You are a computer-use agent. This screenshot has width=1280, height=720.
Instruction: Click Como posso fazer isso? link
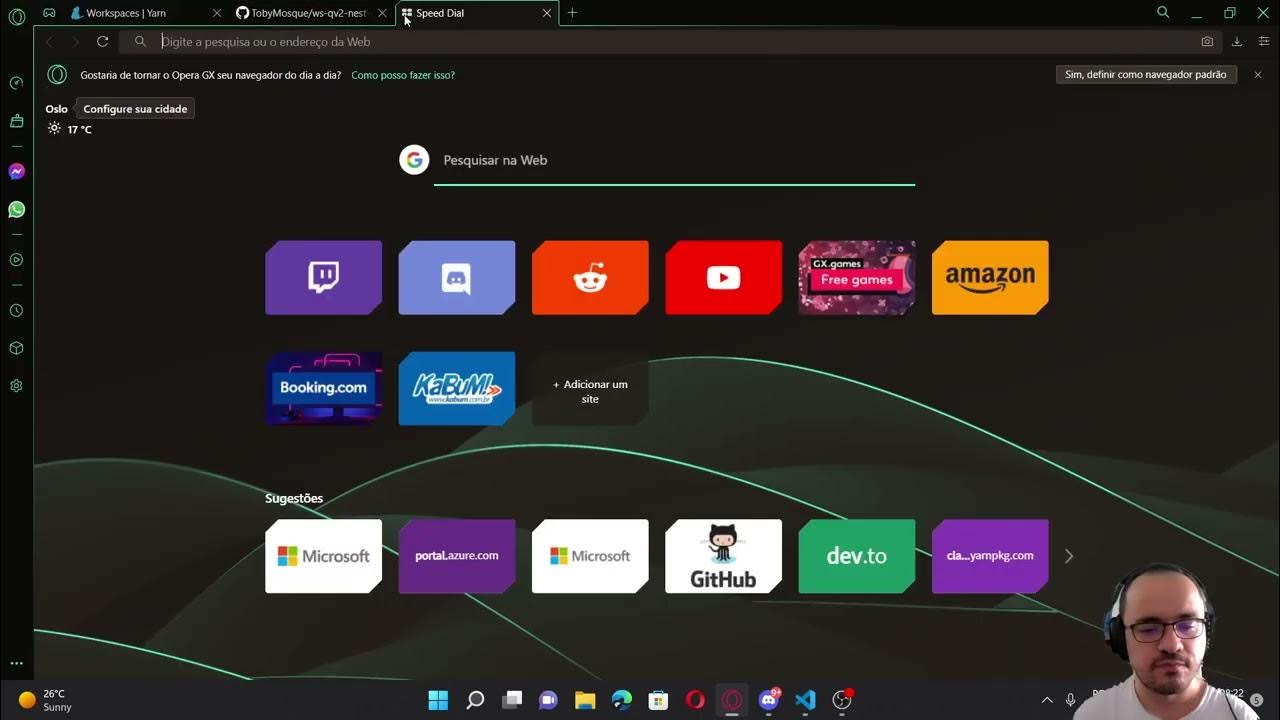[x=403, y=75]
